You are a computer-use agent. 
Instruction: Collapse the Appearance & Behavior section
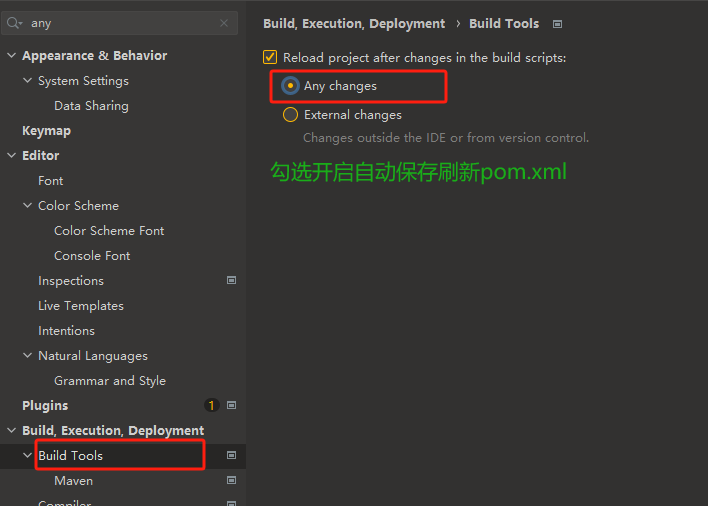[12, 56]
